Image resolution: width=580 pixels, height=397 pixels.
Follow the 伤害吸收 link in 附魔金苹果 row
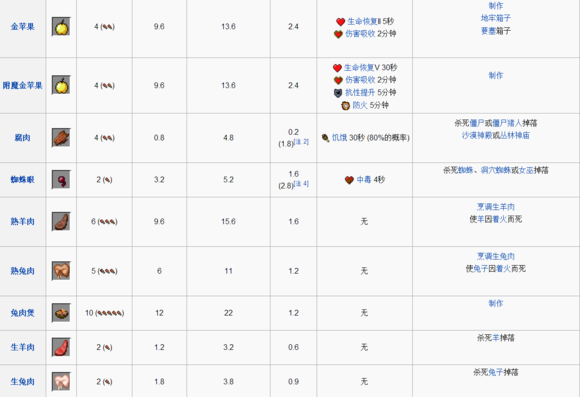[x=360, y=80]
